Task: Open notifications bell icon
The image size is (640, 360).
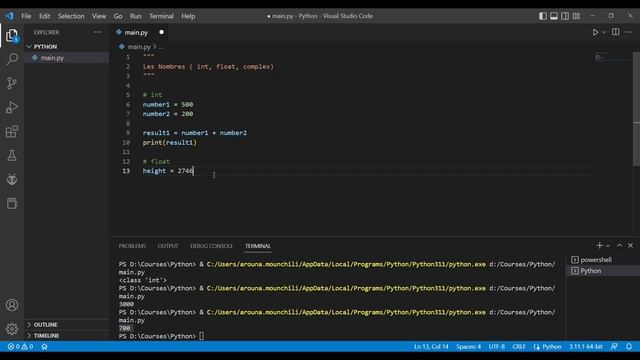Action: point(629,347)
